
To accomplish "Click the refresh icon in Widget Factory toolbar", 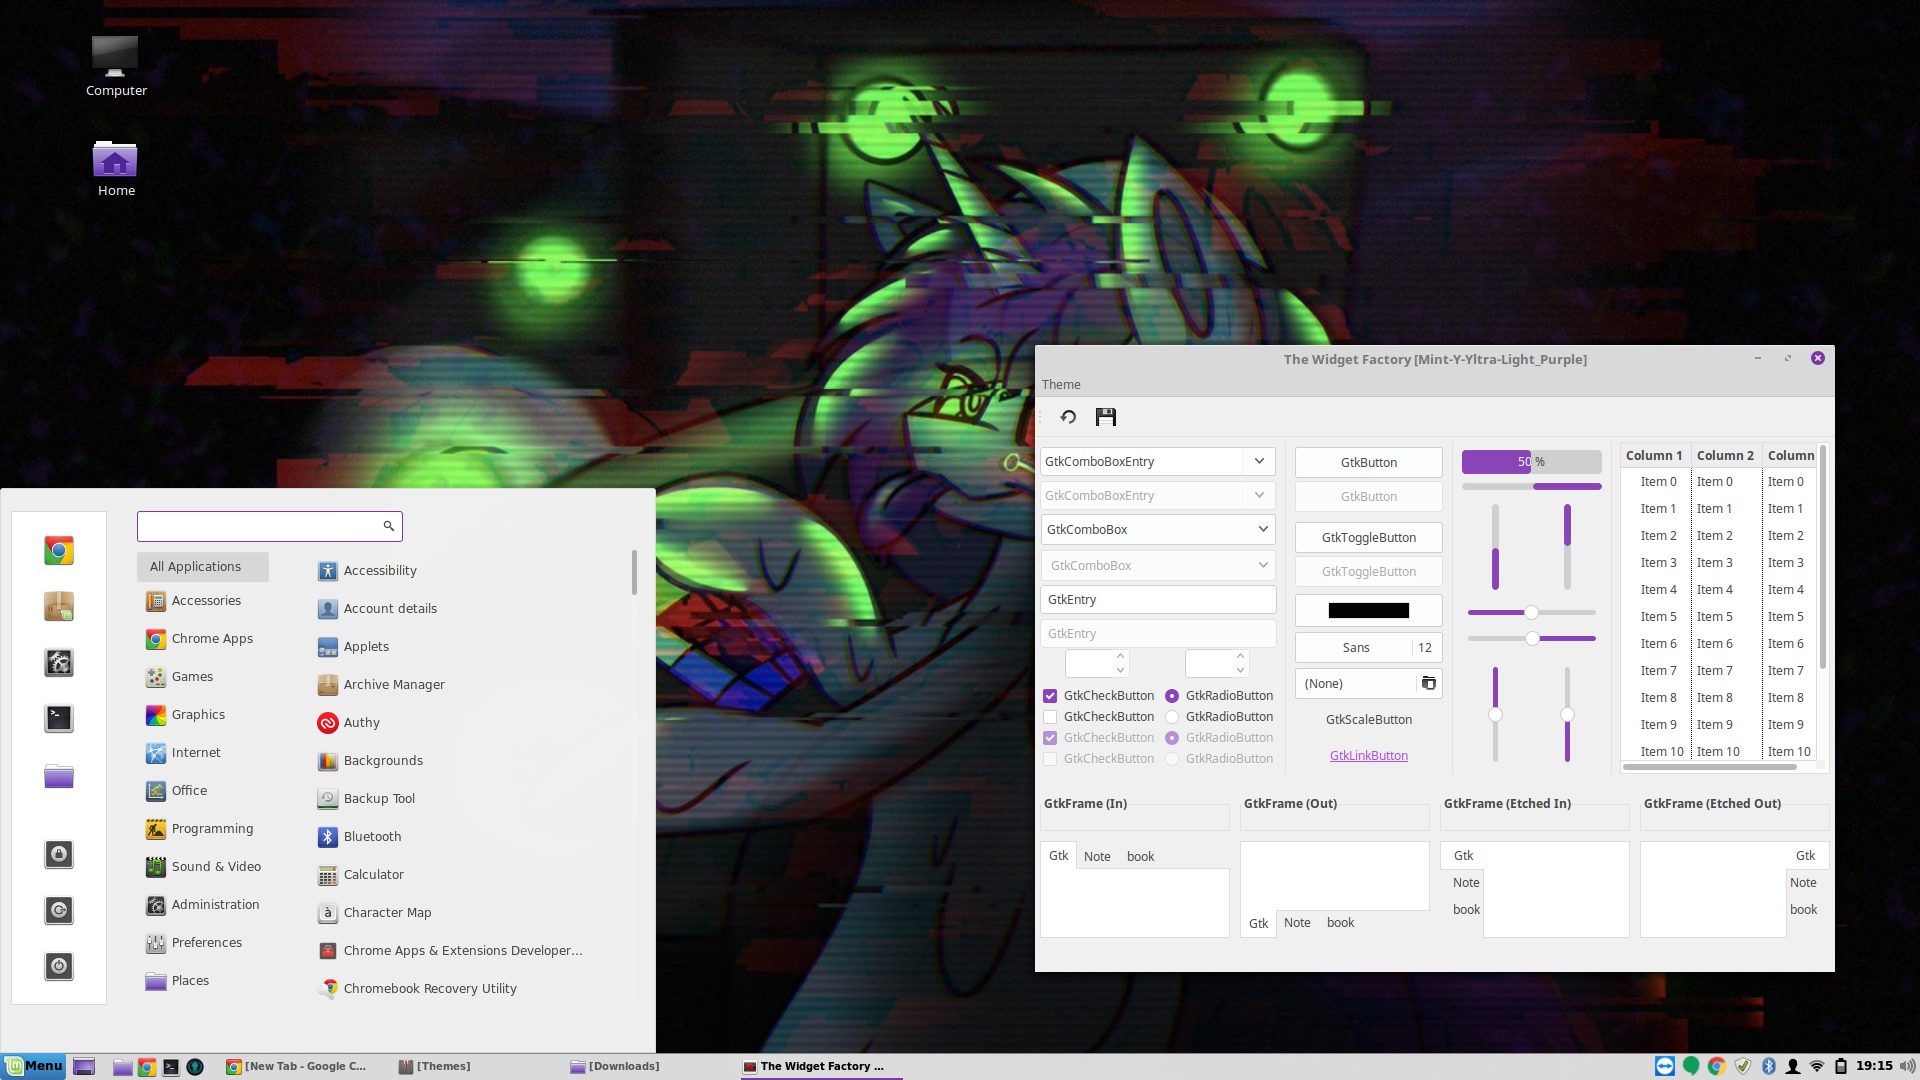I will point(1068,417).
